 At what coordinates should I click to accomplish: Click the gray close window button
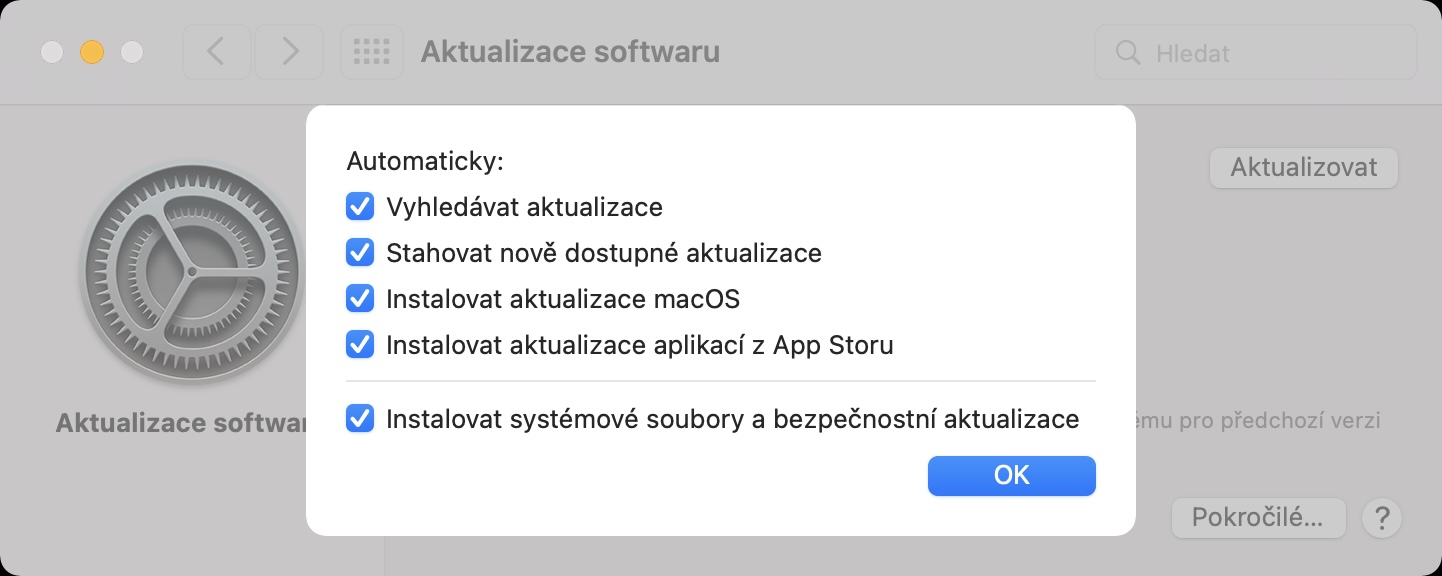tap(52, 52)
